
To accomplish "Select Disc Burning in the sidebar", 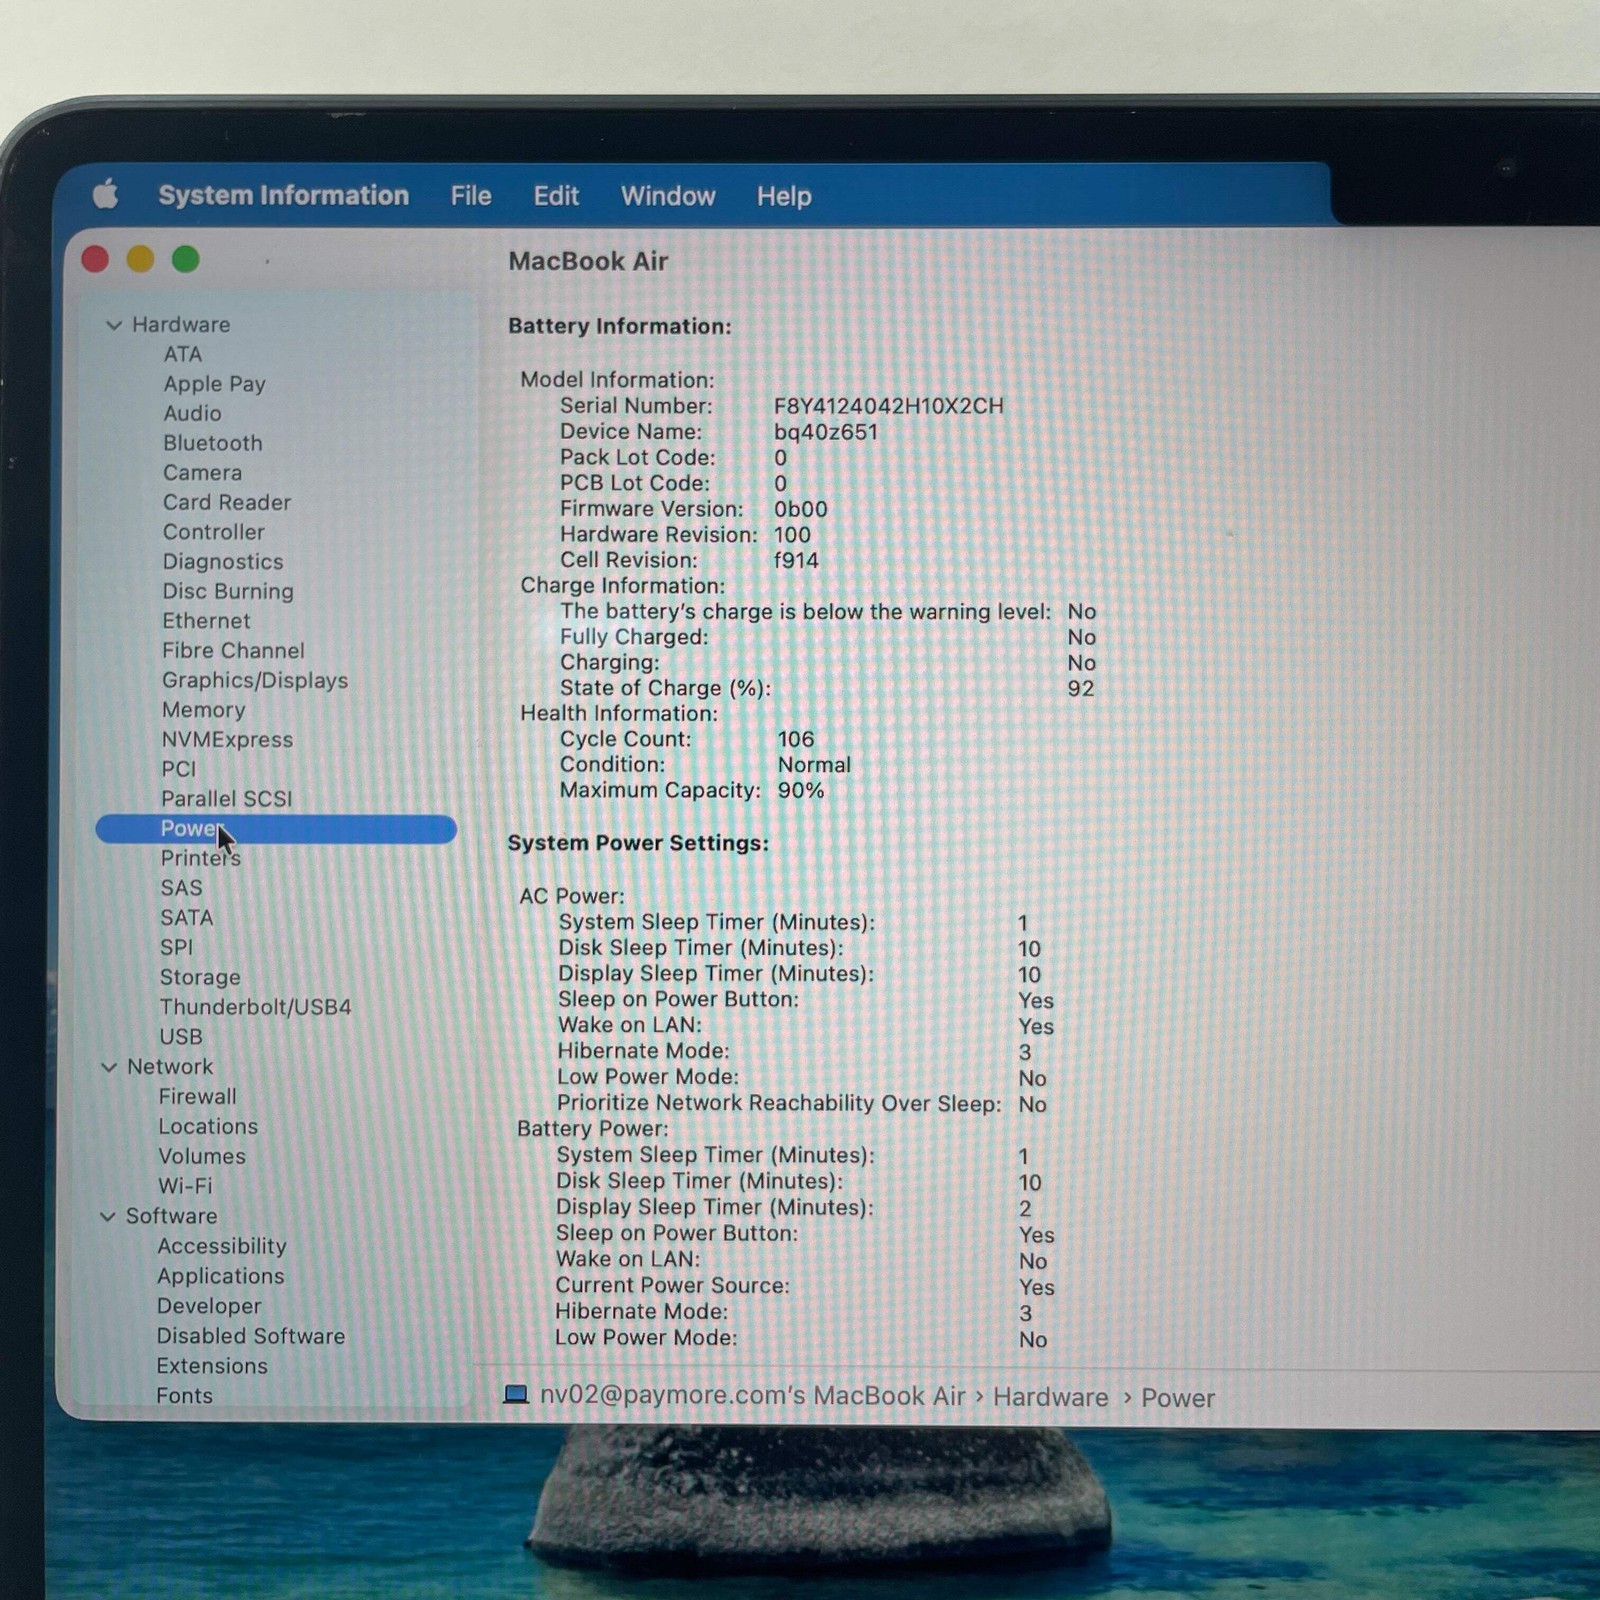I will tap(228, 591).
